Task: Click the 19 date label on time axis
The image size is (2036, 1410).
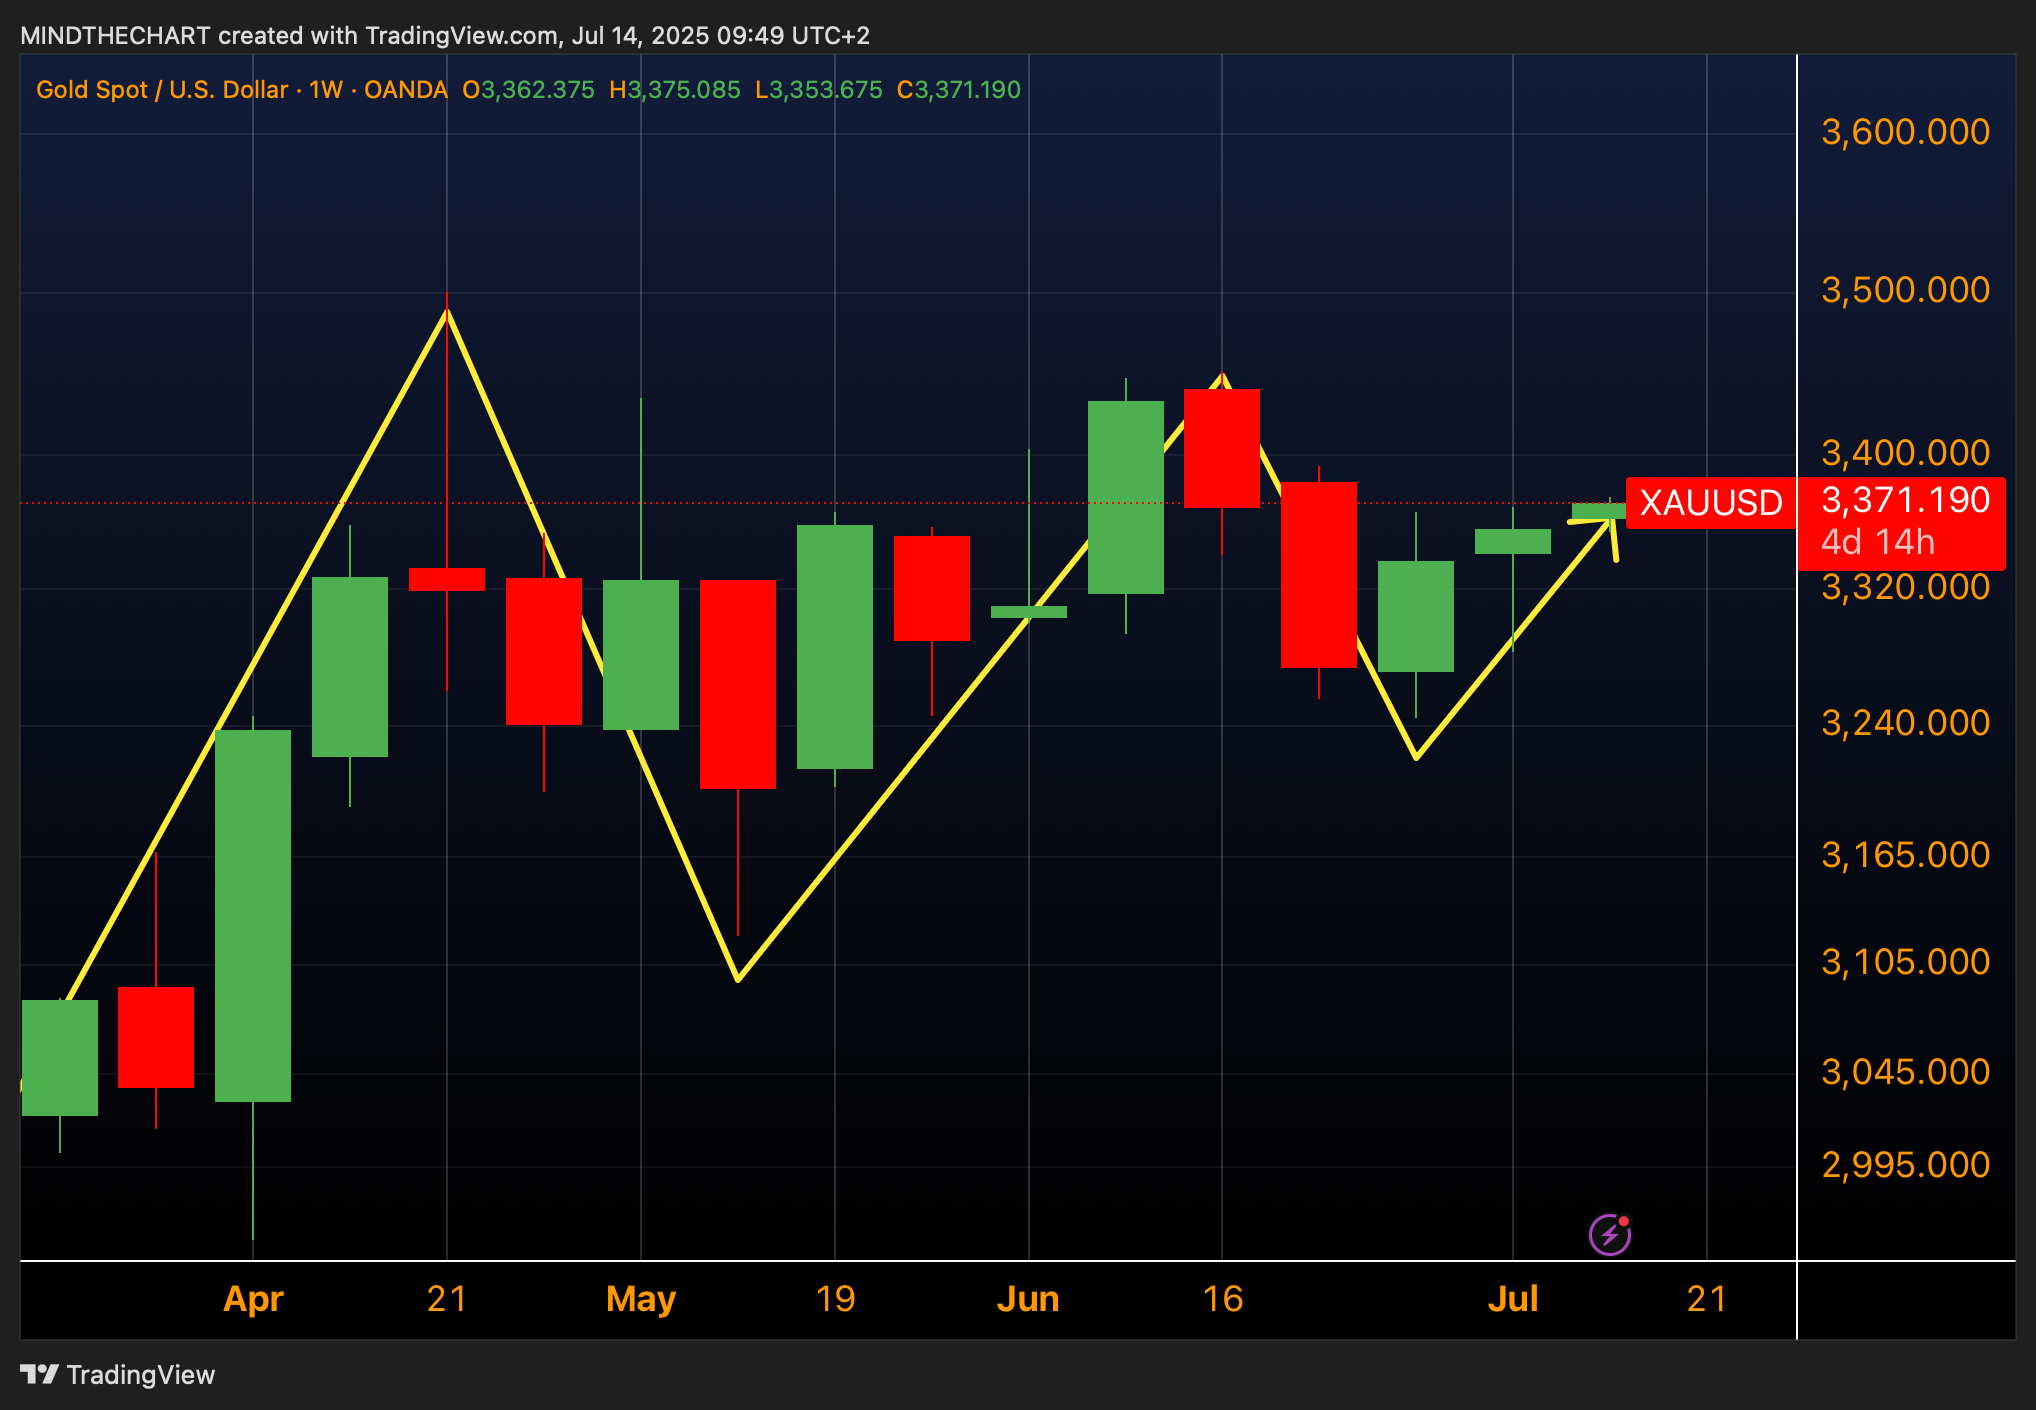Action: coord(835,1299)
